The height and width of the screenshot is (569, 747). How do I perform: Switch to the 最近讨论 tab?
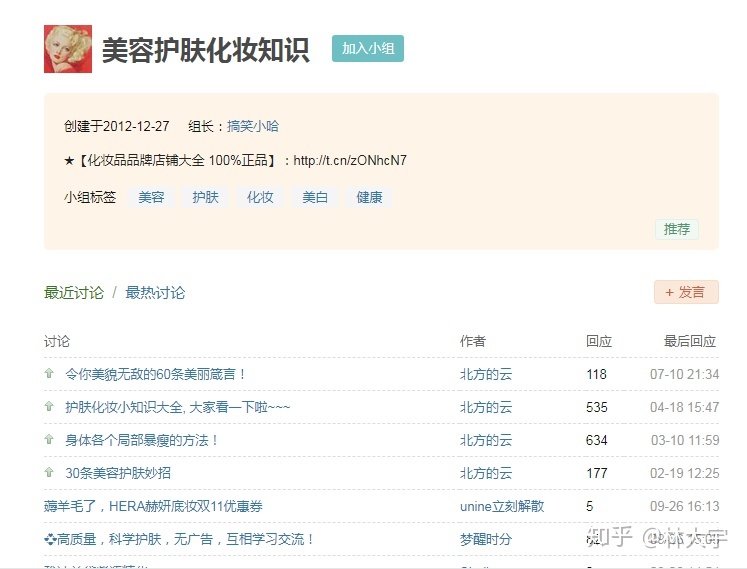point(74,293)
